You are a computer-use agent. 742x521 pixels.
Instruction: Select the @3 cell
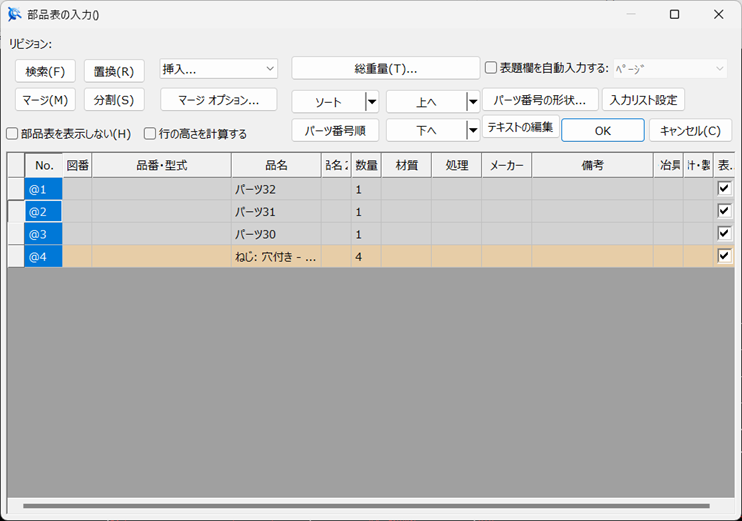(x=44, y=234)
